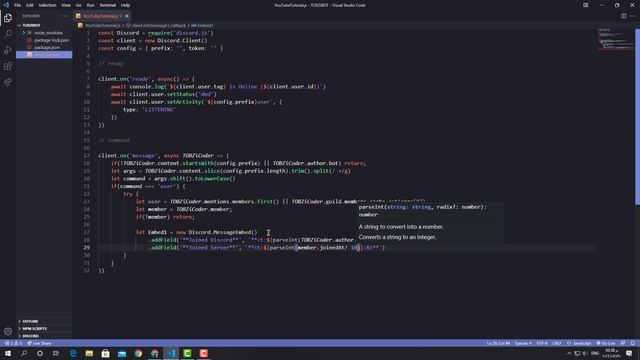This screenshot has height=360, width=640.
Task: Open the Extensions view
Action: [8, 66]
